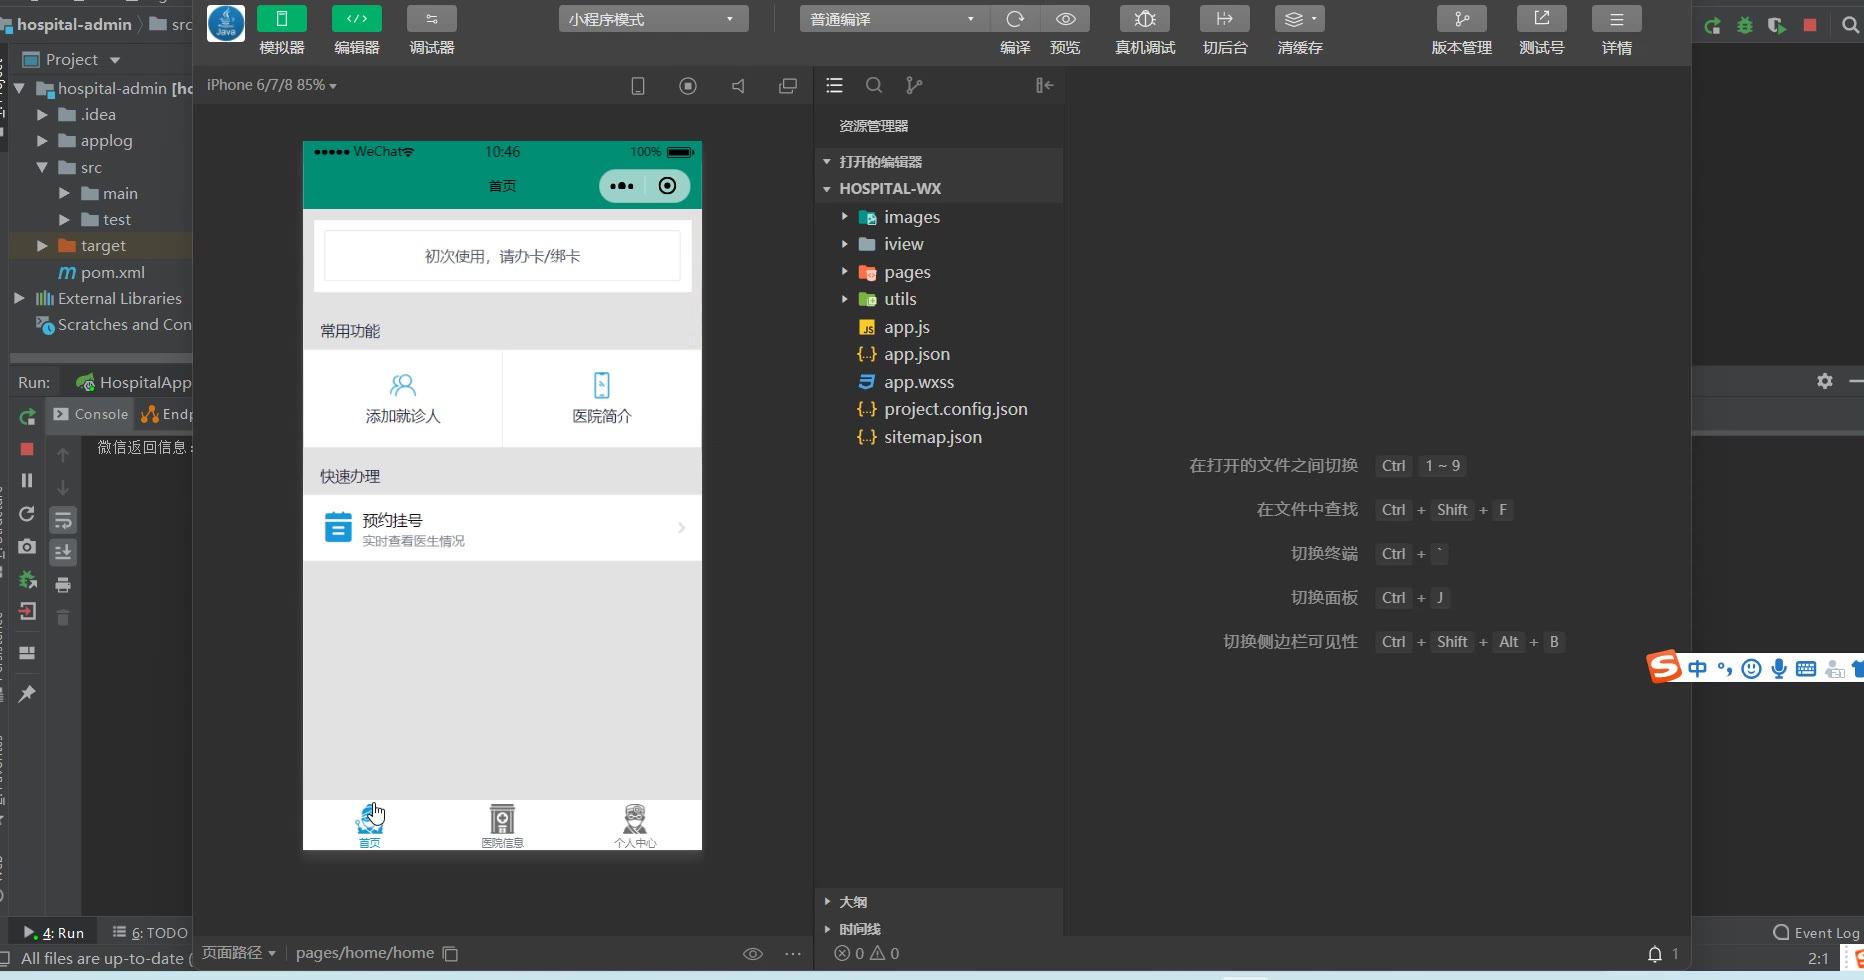Toggle the 调试器 debugger panel button

(x=432, y=19)
